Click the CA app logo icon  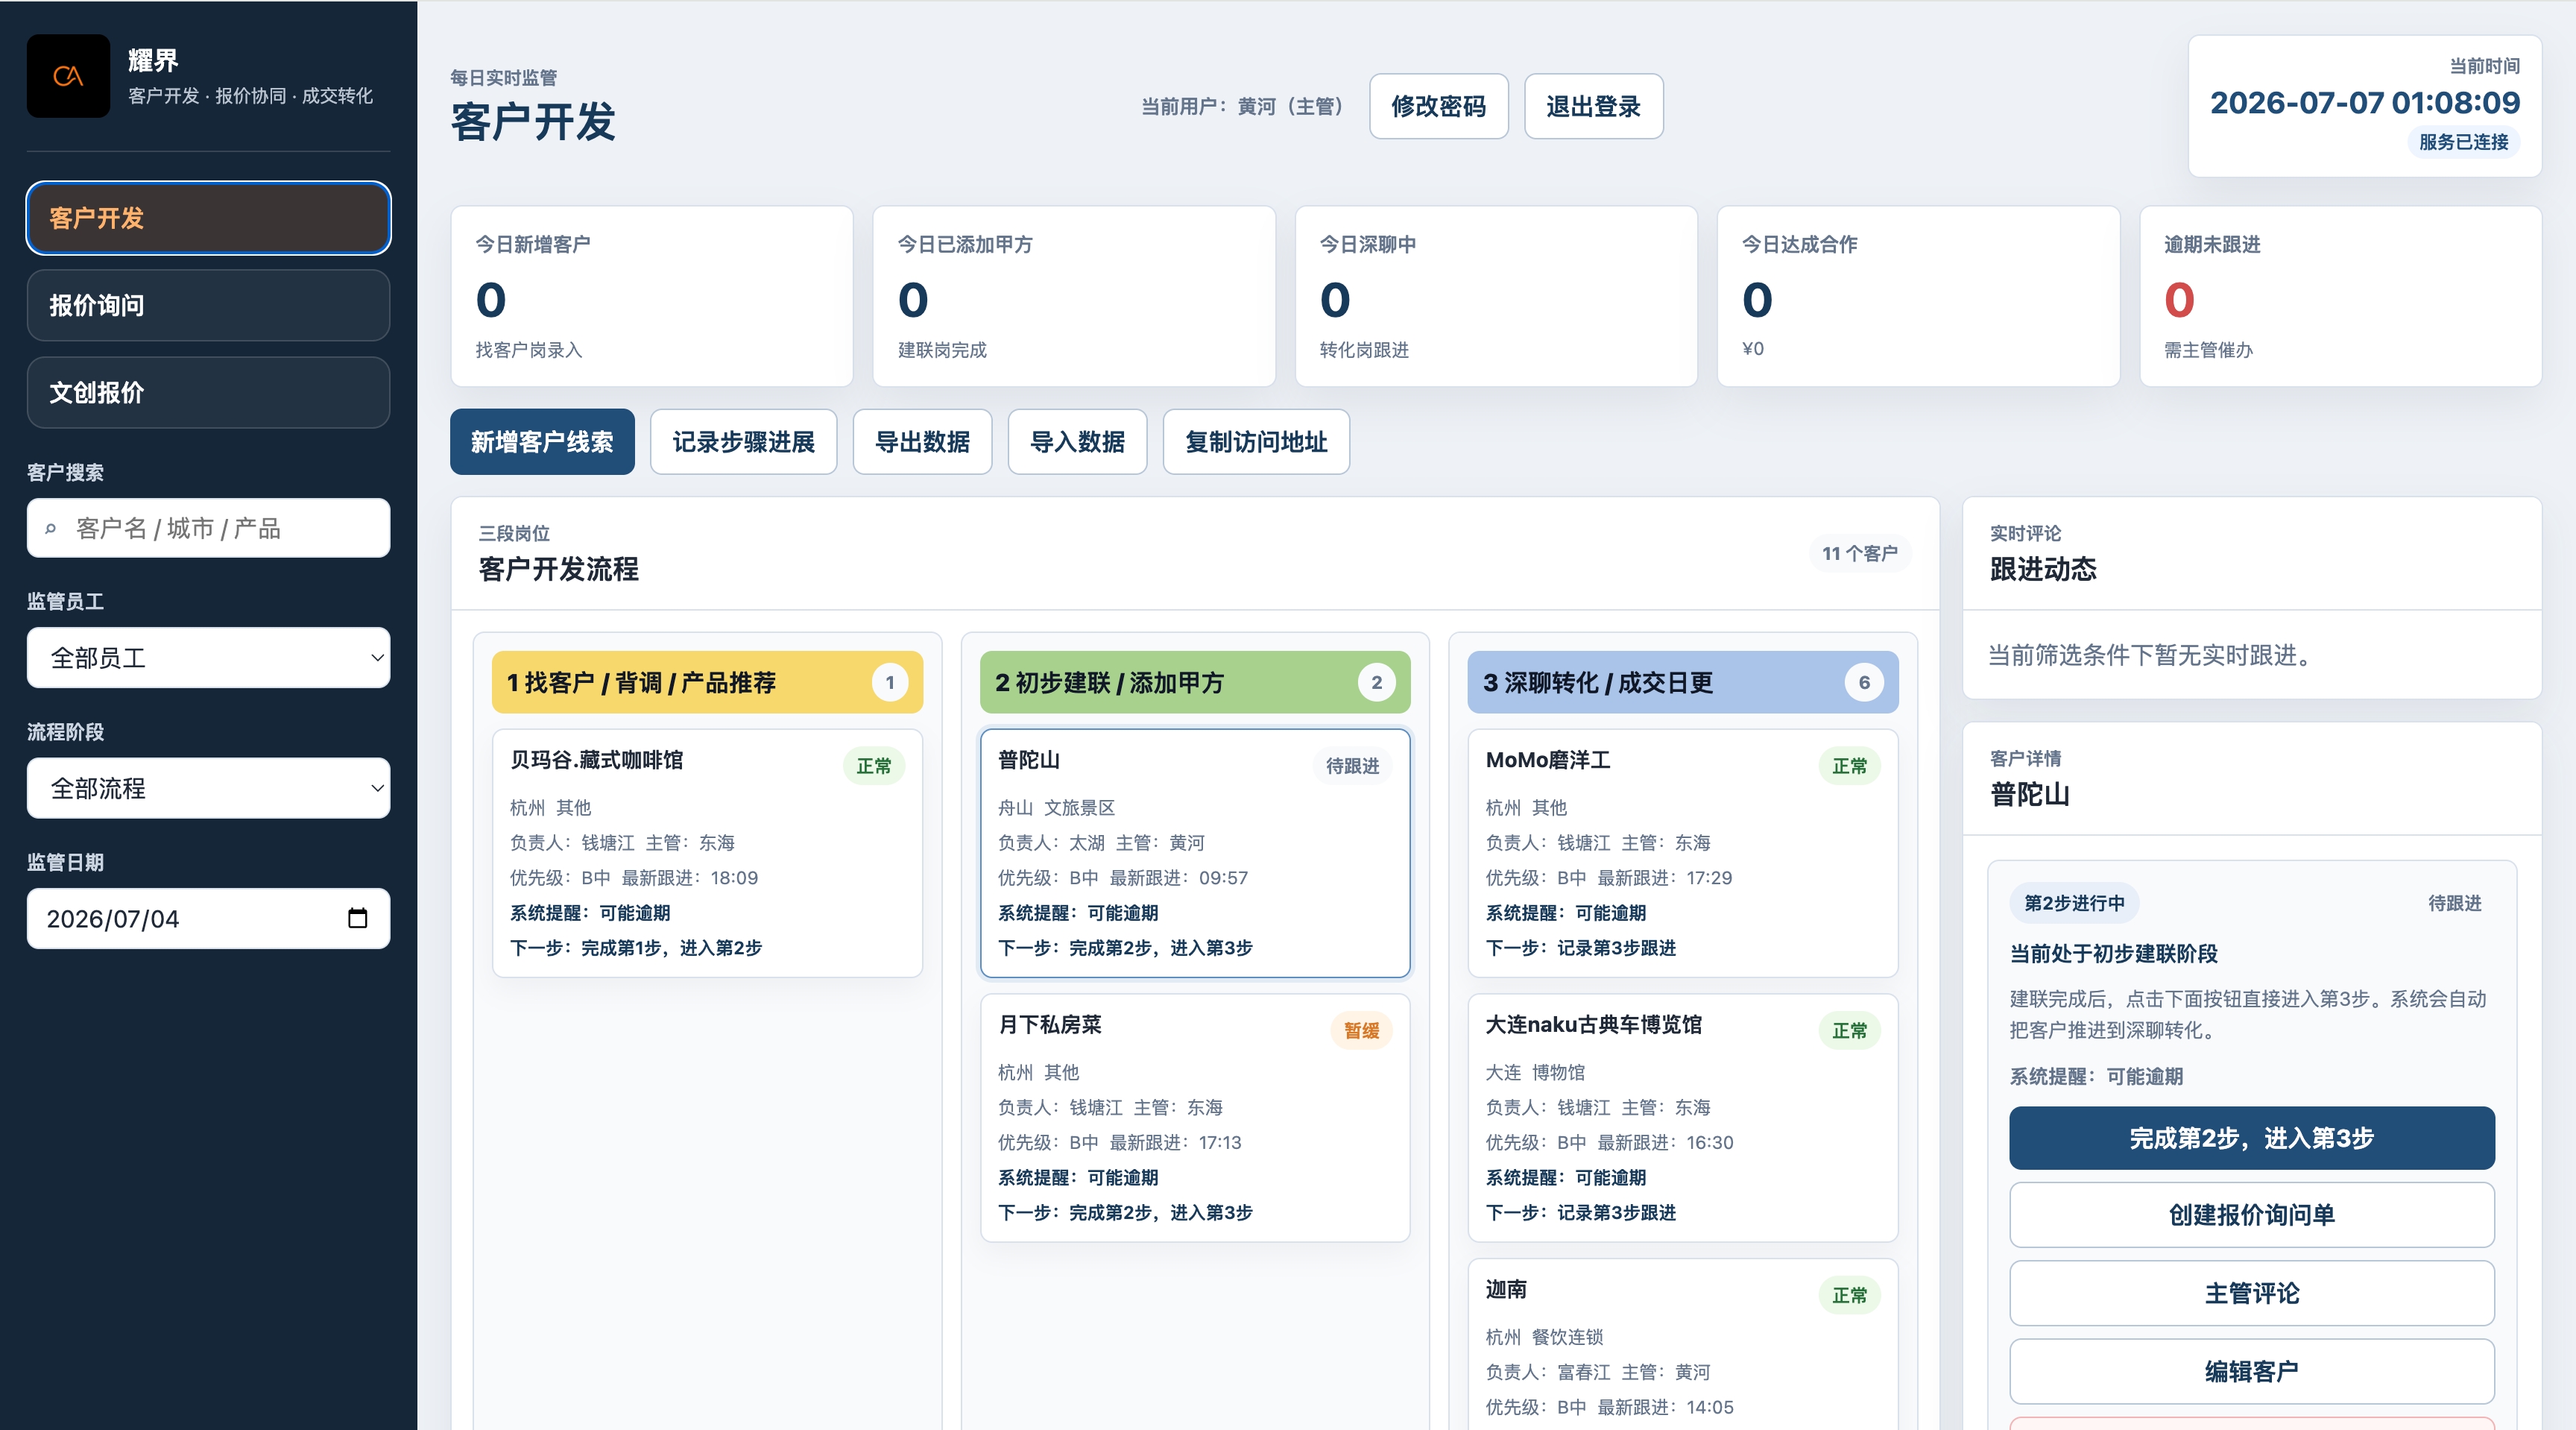pyautogui.click(x=68, y=76)
